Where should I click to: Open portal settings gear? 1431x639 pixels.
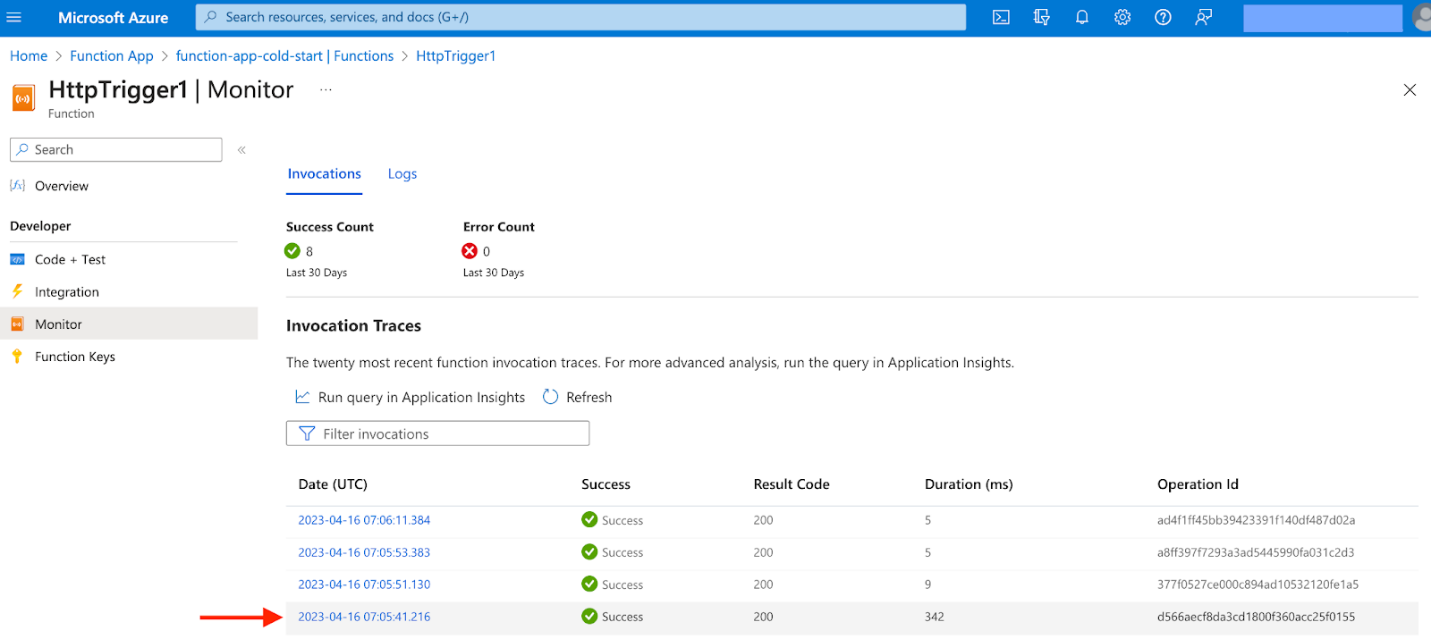pos(1122,17)
